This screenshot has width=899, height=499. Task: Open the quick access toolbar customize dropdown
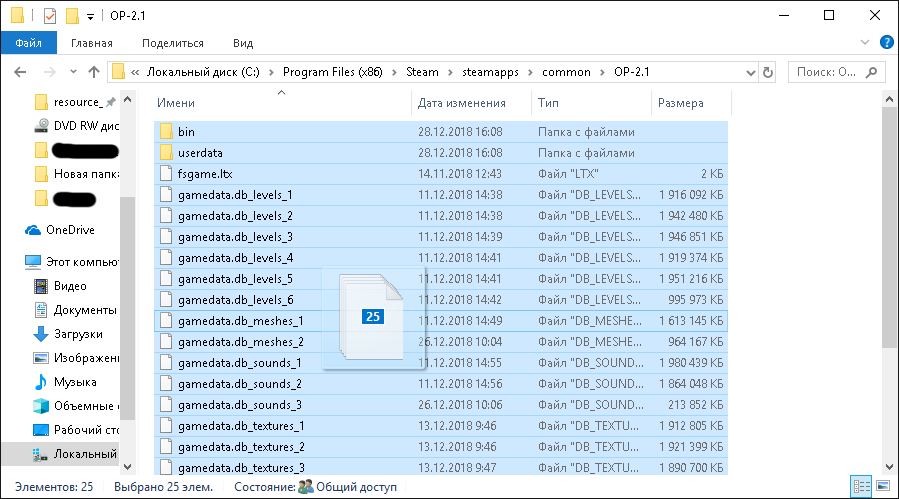click(x=90, y=17)
